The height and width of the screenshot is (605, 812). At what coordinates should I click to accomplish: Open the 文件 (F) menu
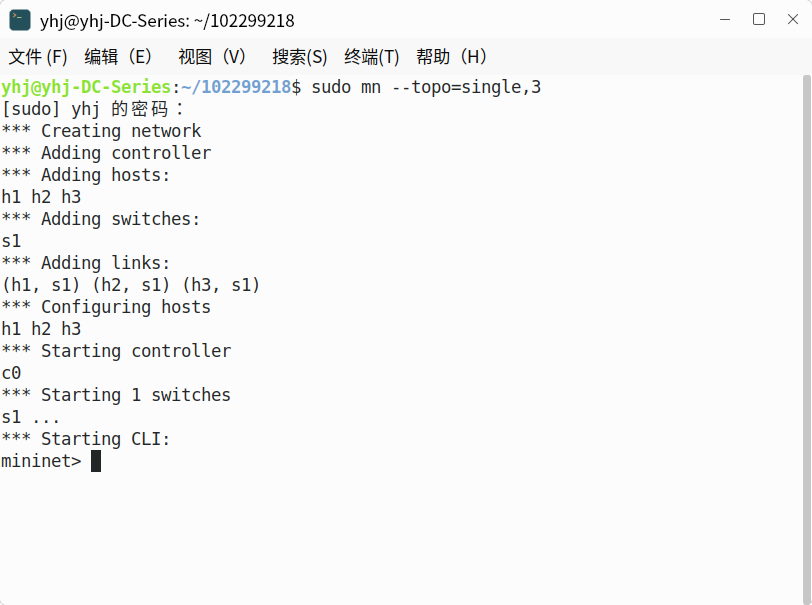tap(38, 56)
